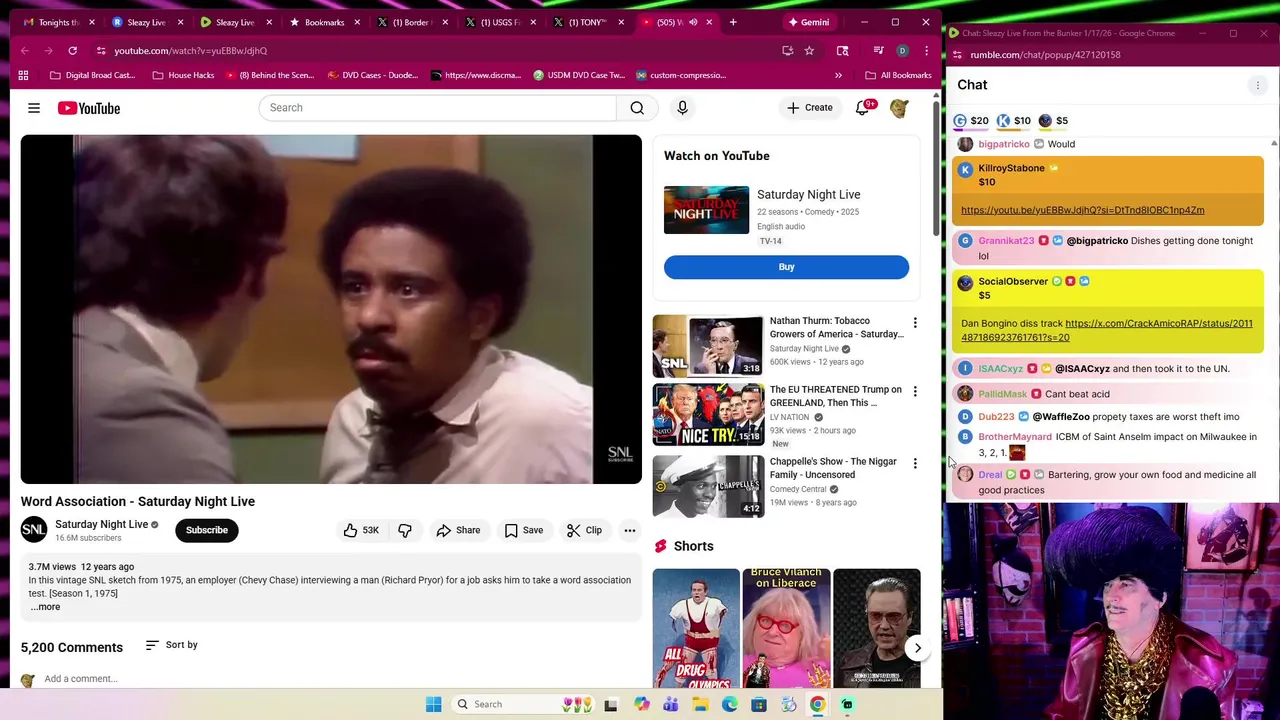Open Copilot from the taskbar
The height and width of the screenshot is (720, 1280).
click(641, 704)
